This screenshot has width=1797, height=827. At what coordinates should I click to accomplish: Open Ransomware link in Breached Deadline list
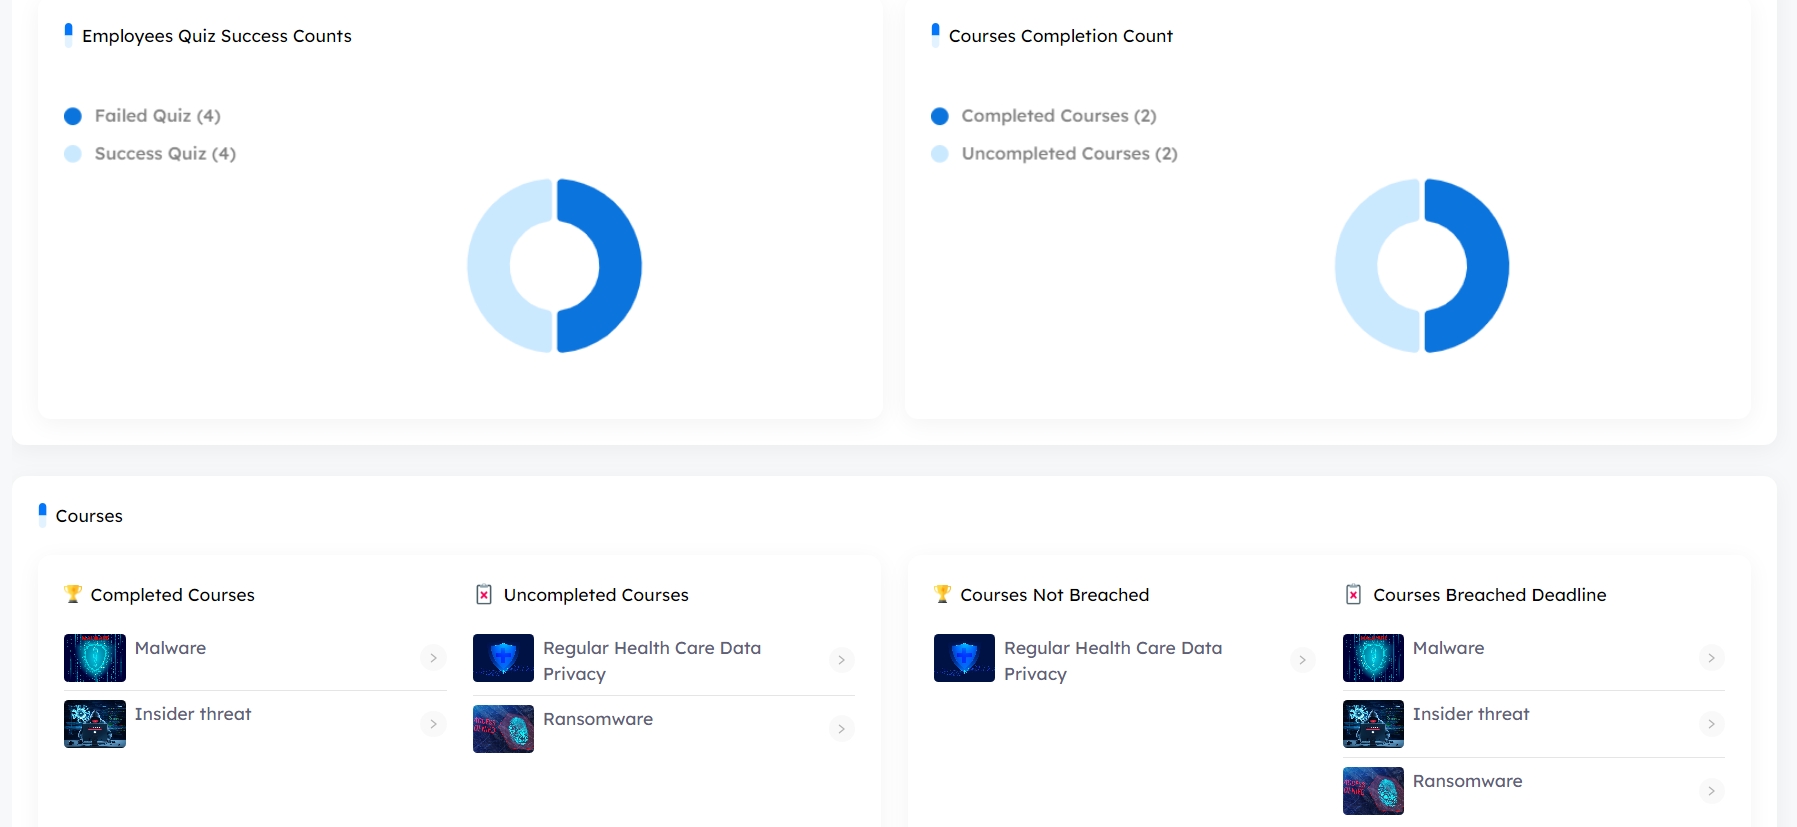[1467, 781]
